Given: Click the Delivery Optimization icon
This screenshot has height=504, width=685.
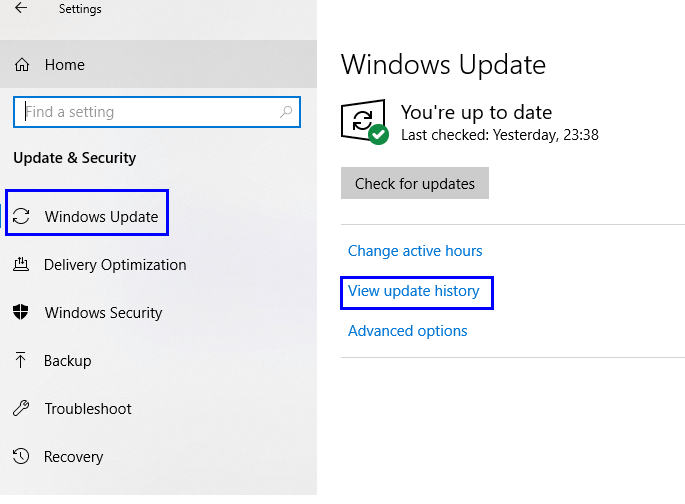Looking at the screenshot, I should (x=21, y=264).
